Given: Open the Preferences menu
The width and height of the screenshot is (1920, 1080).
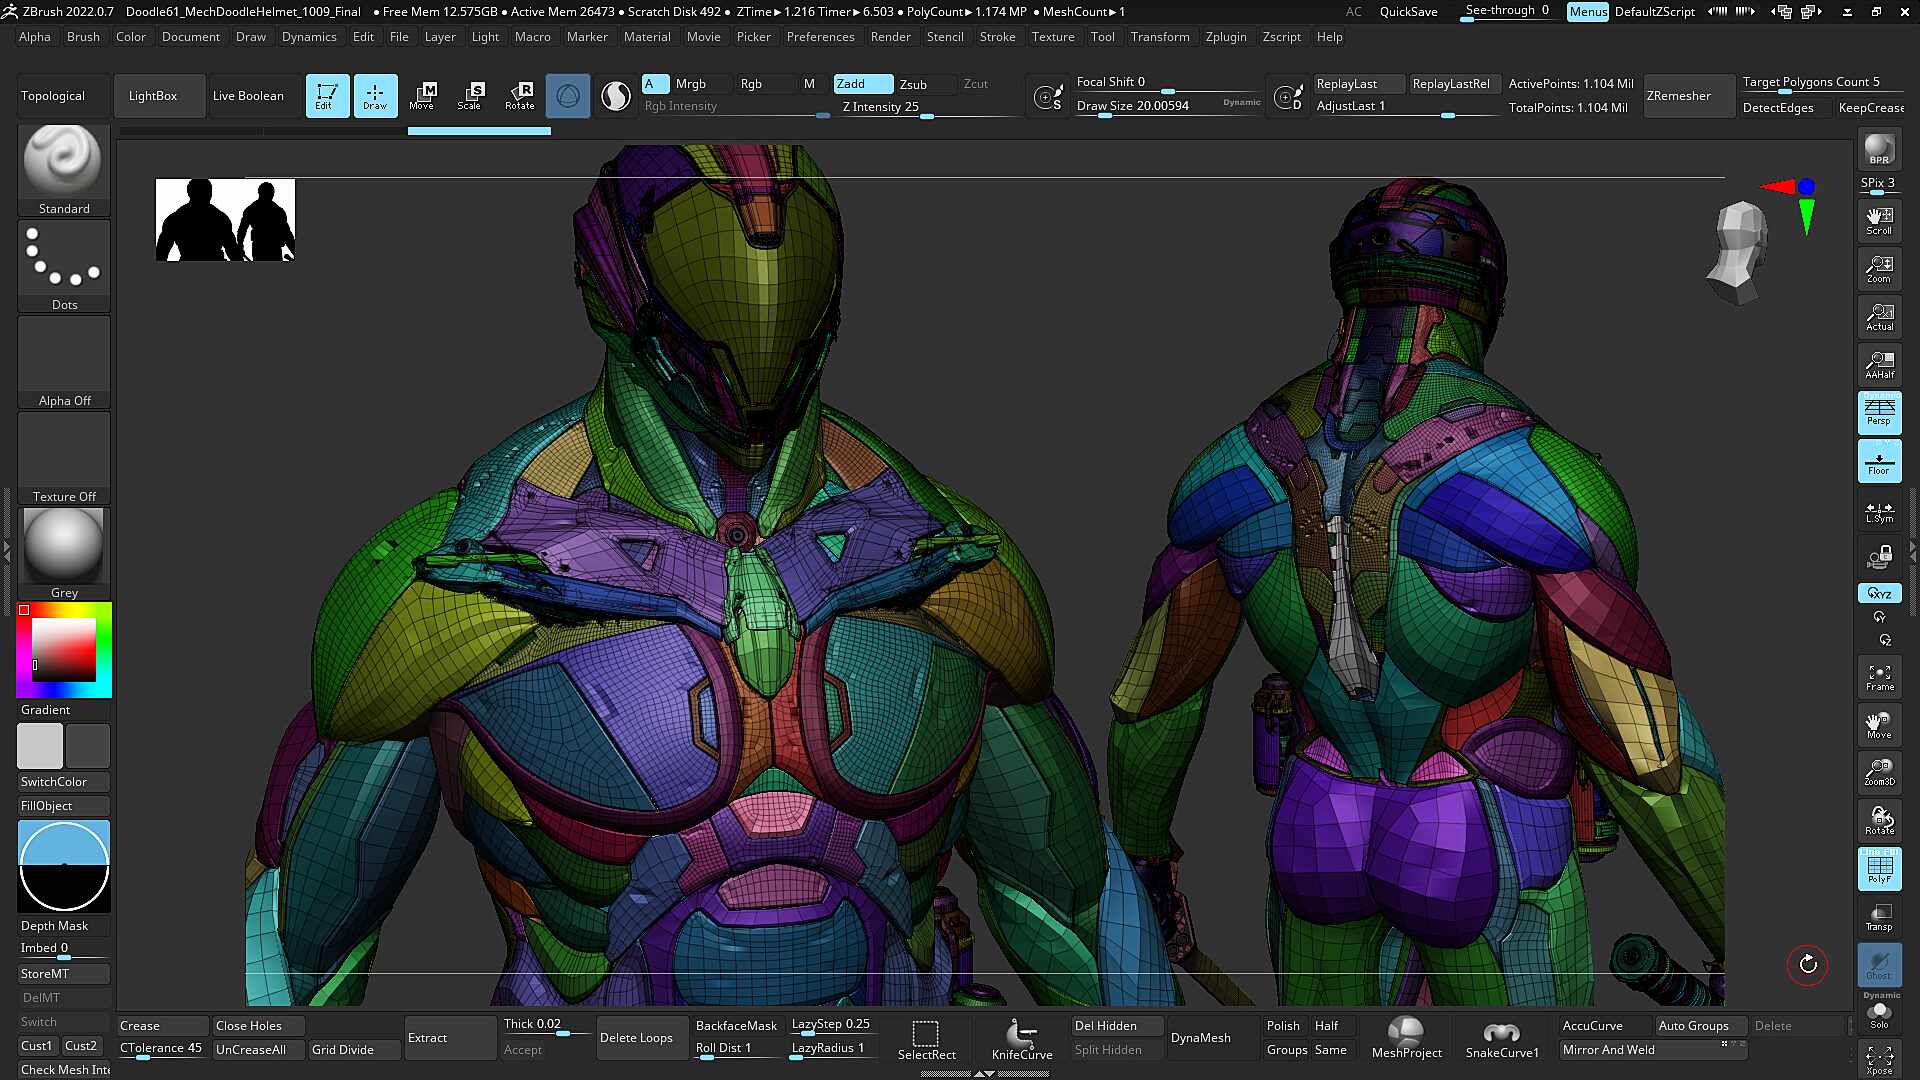Looking at the screenshot, I should [820, 37].
